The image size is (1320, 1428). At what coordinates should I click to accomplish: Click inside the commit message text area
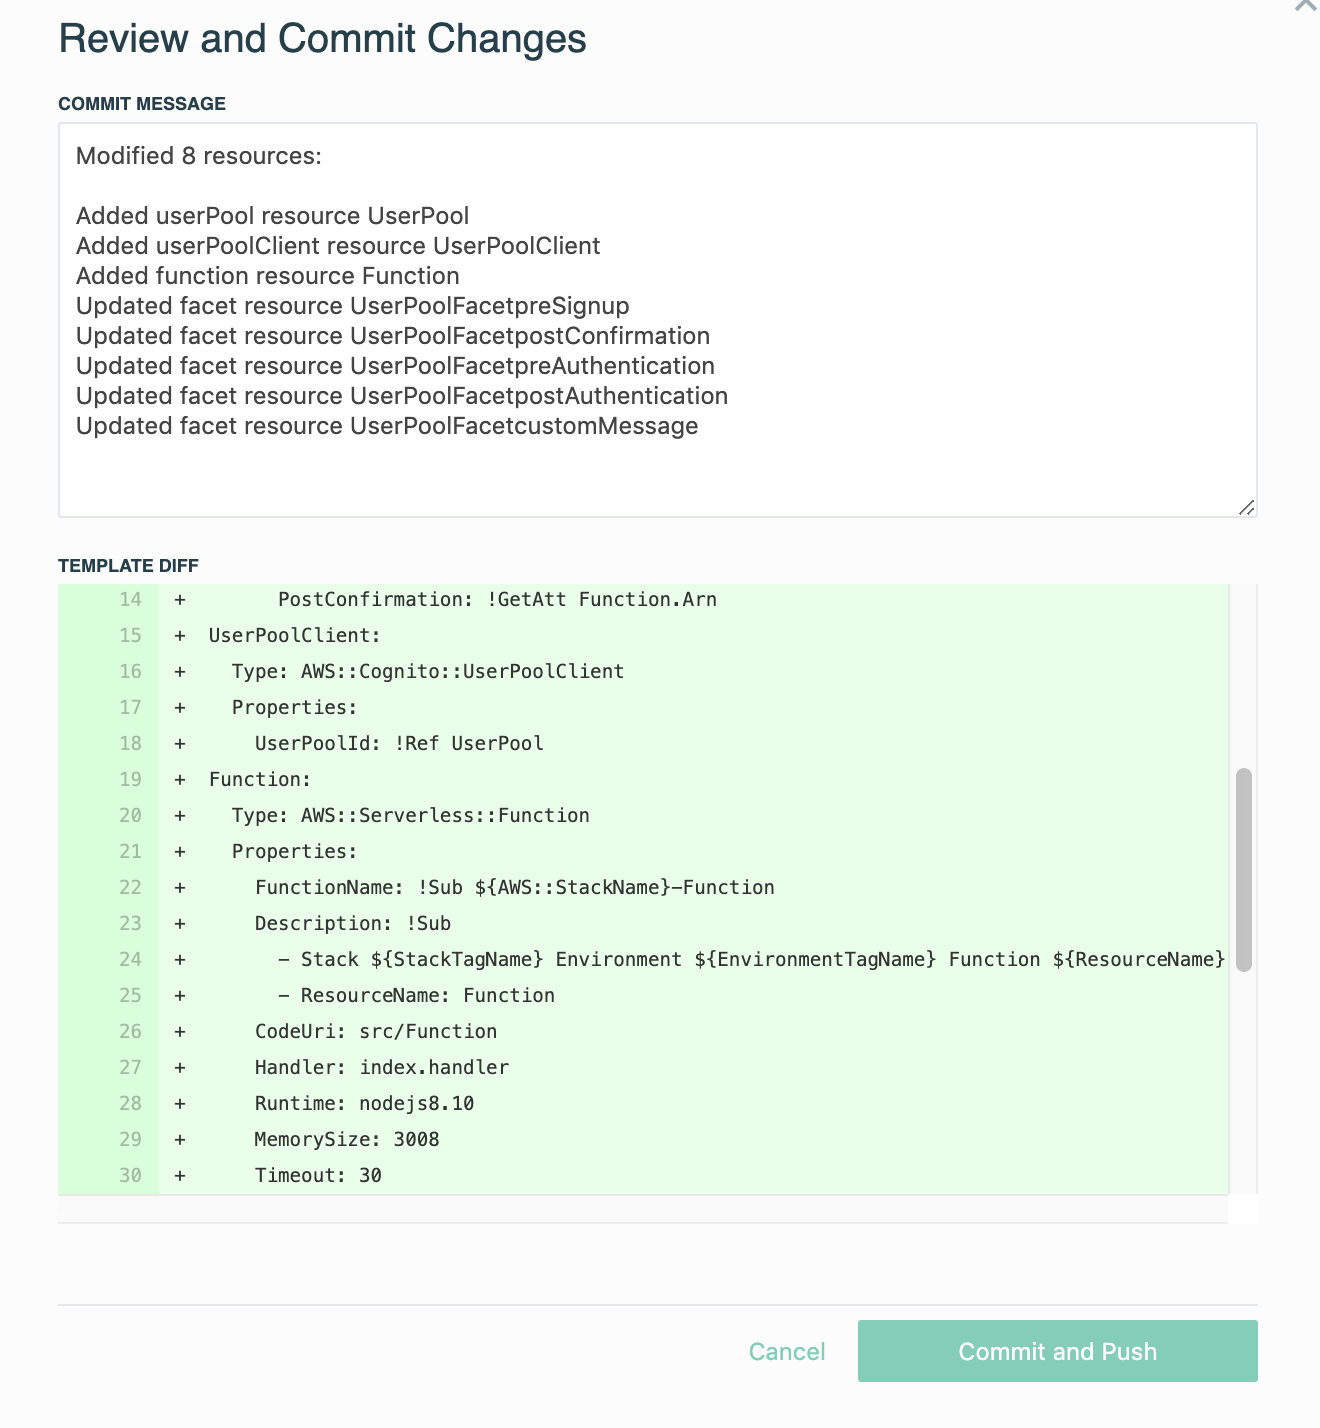657,320
